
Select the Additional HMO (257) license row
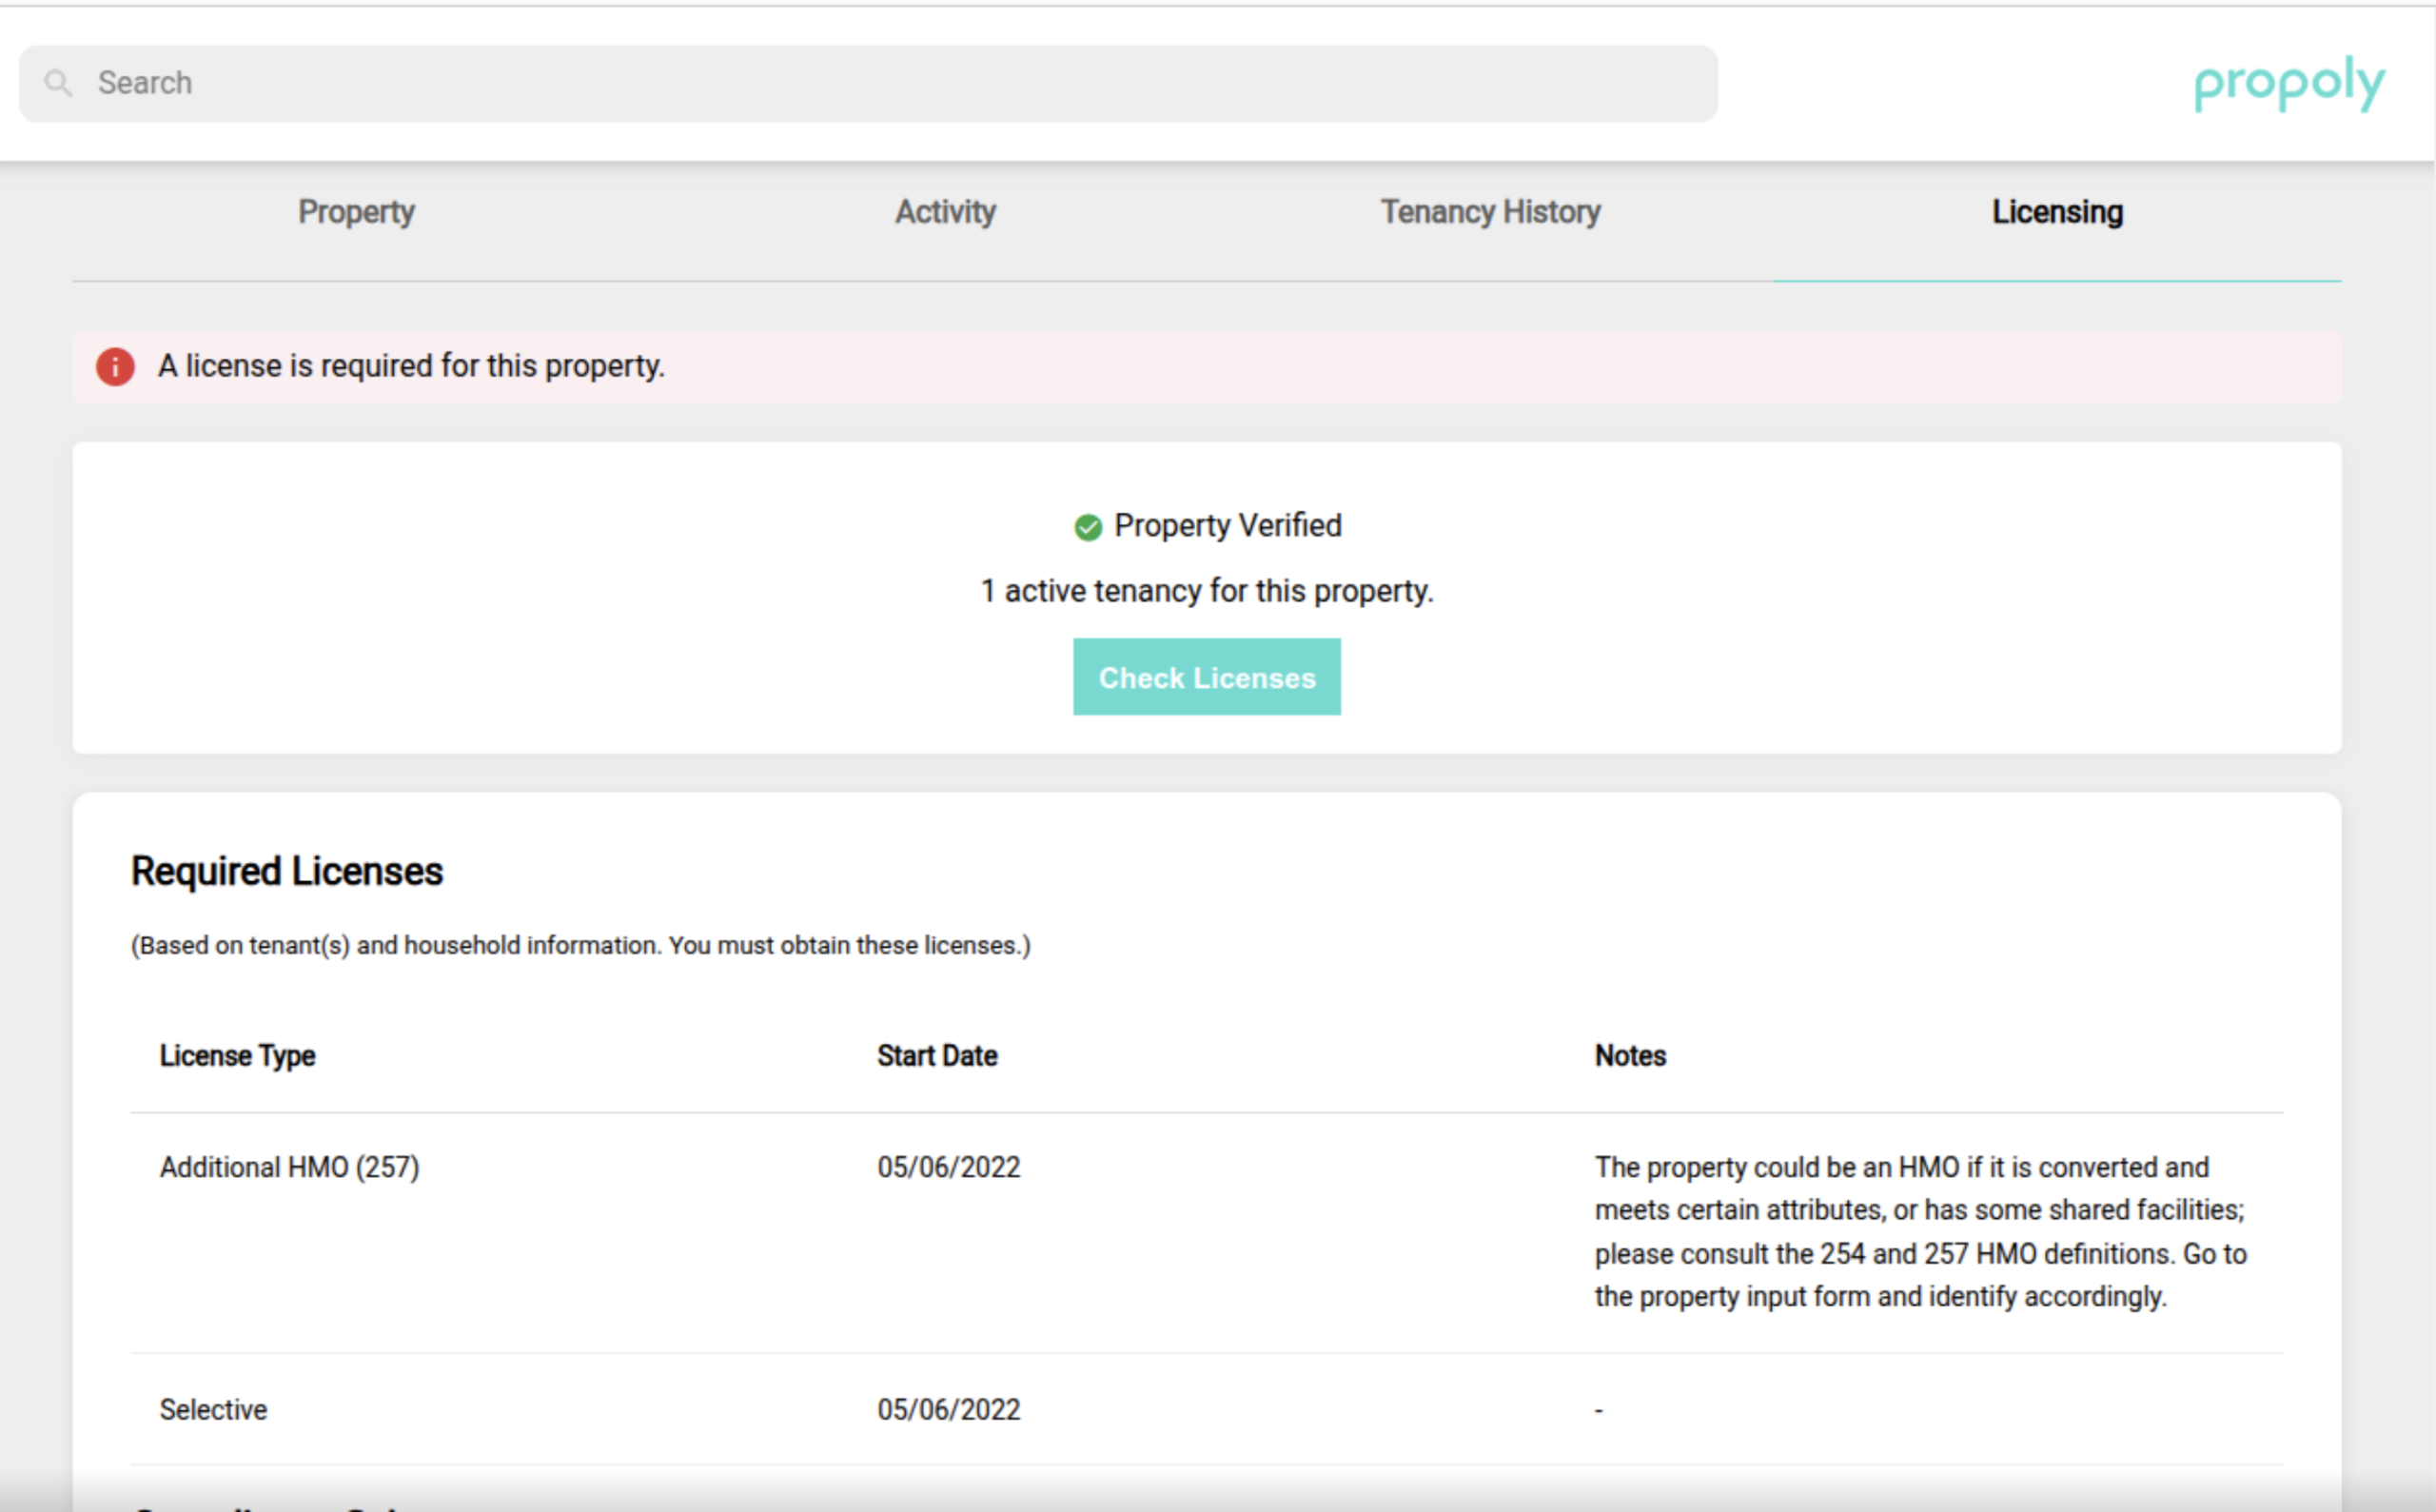[x=289, y=1167]
